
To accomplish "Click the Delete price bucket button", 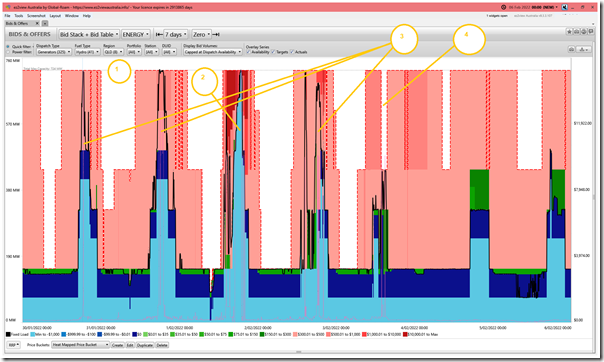I will pos(162,345).
